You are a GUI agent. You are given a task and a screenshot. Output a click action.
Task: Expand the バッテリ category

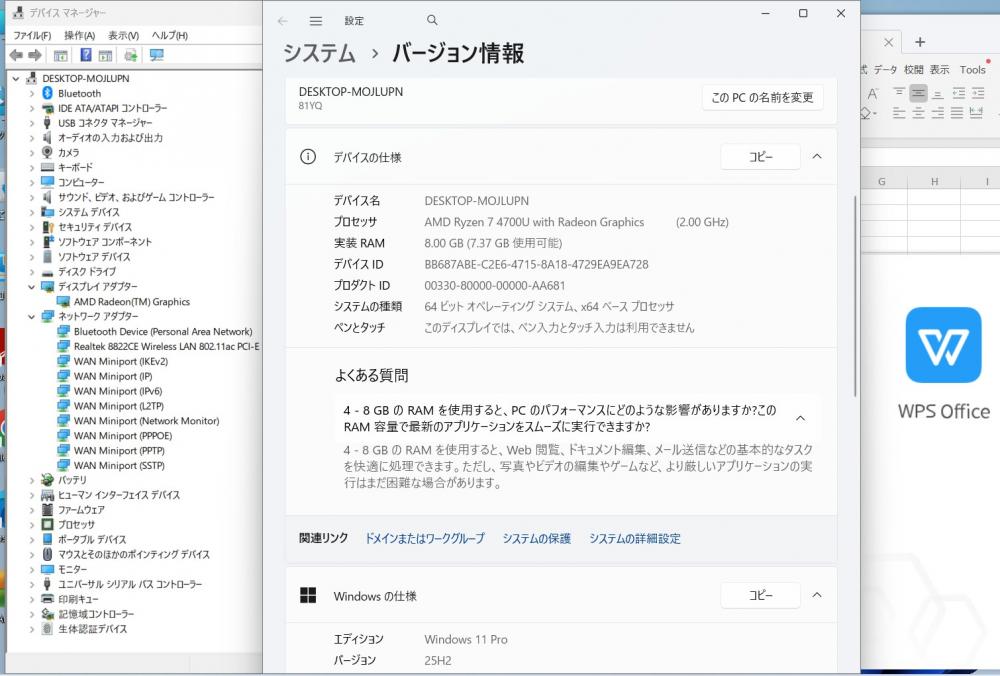click(31, 480)
